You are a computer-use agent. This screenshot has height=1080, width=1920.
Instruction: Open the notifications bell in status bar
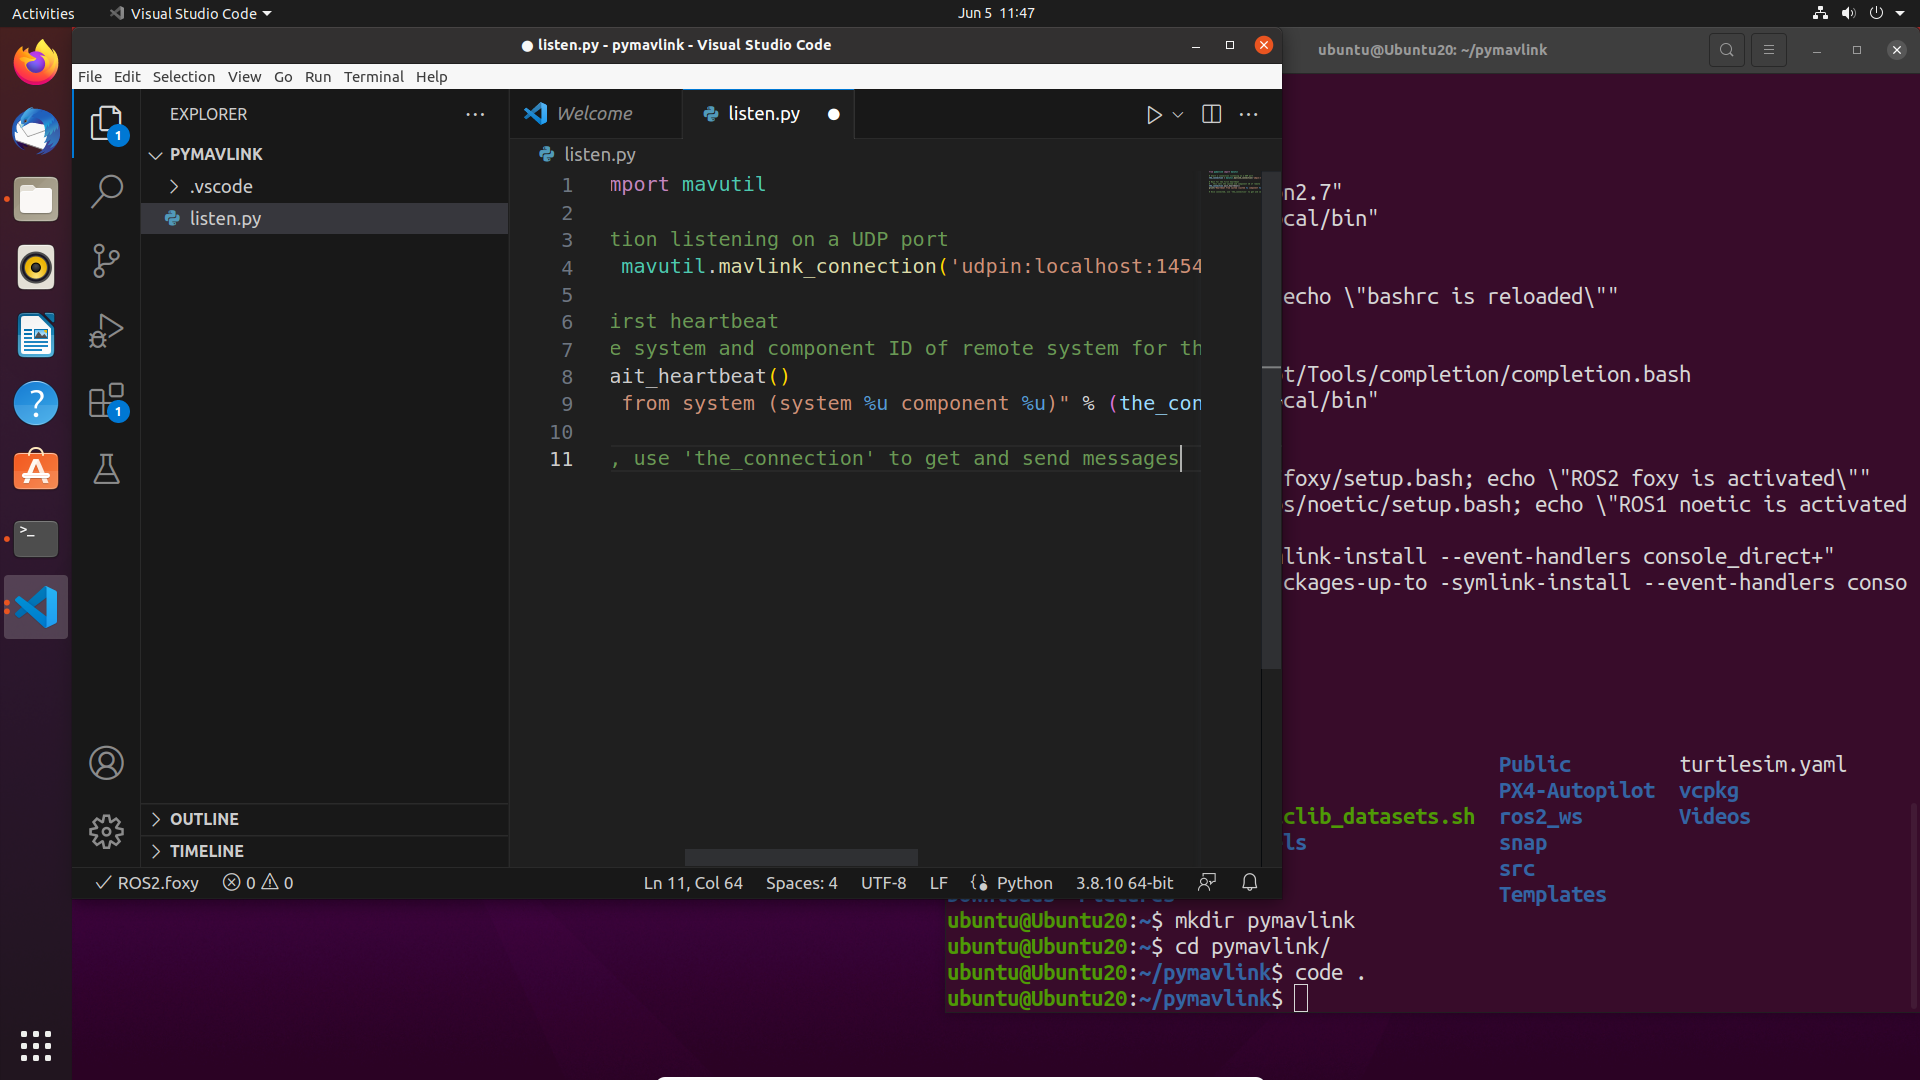click(x=1249, y=882)
